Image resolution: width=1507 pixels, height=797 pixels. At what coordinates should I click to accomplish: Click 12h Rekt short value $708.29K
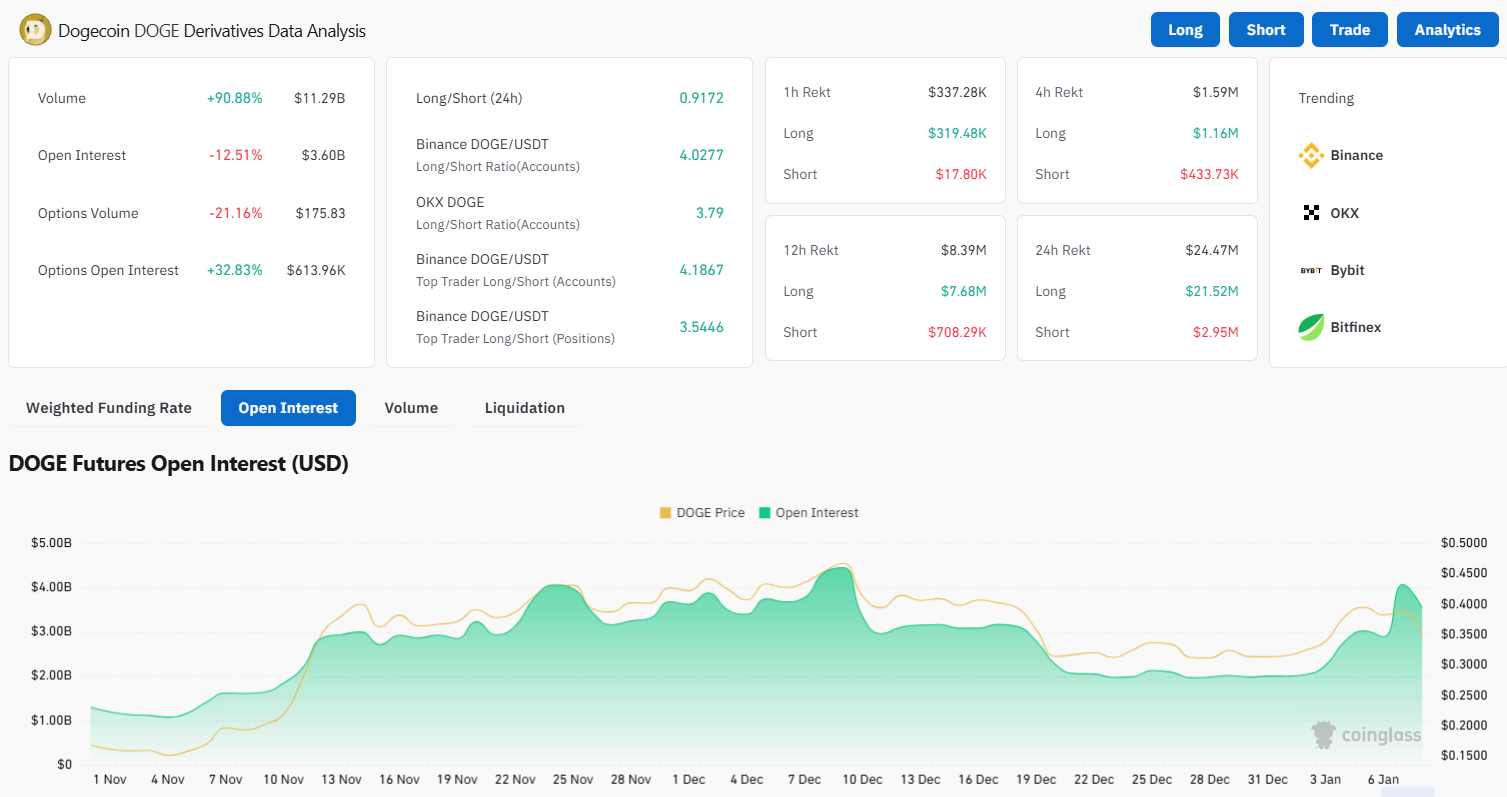tap(957, 332)
